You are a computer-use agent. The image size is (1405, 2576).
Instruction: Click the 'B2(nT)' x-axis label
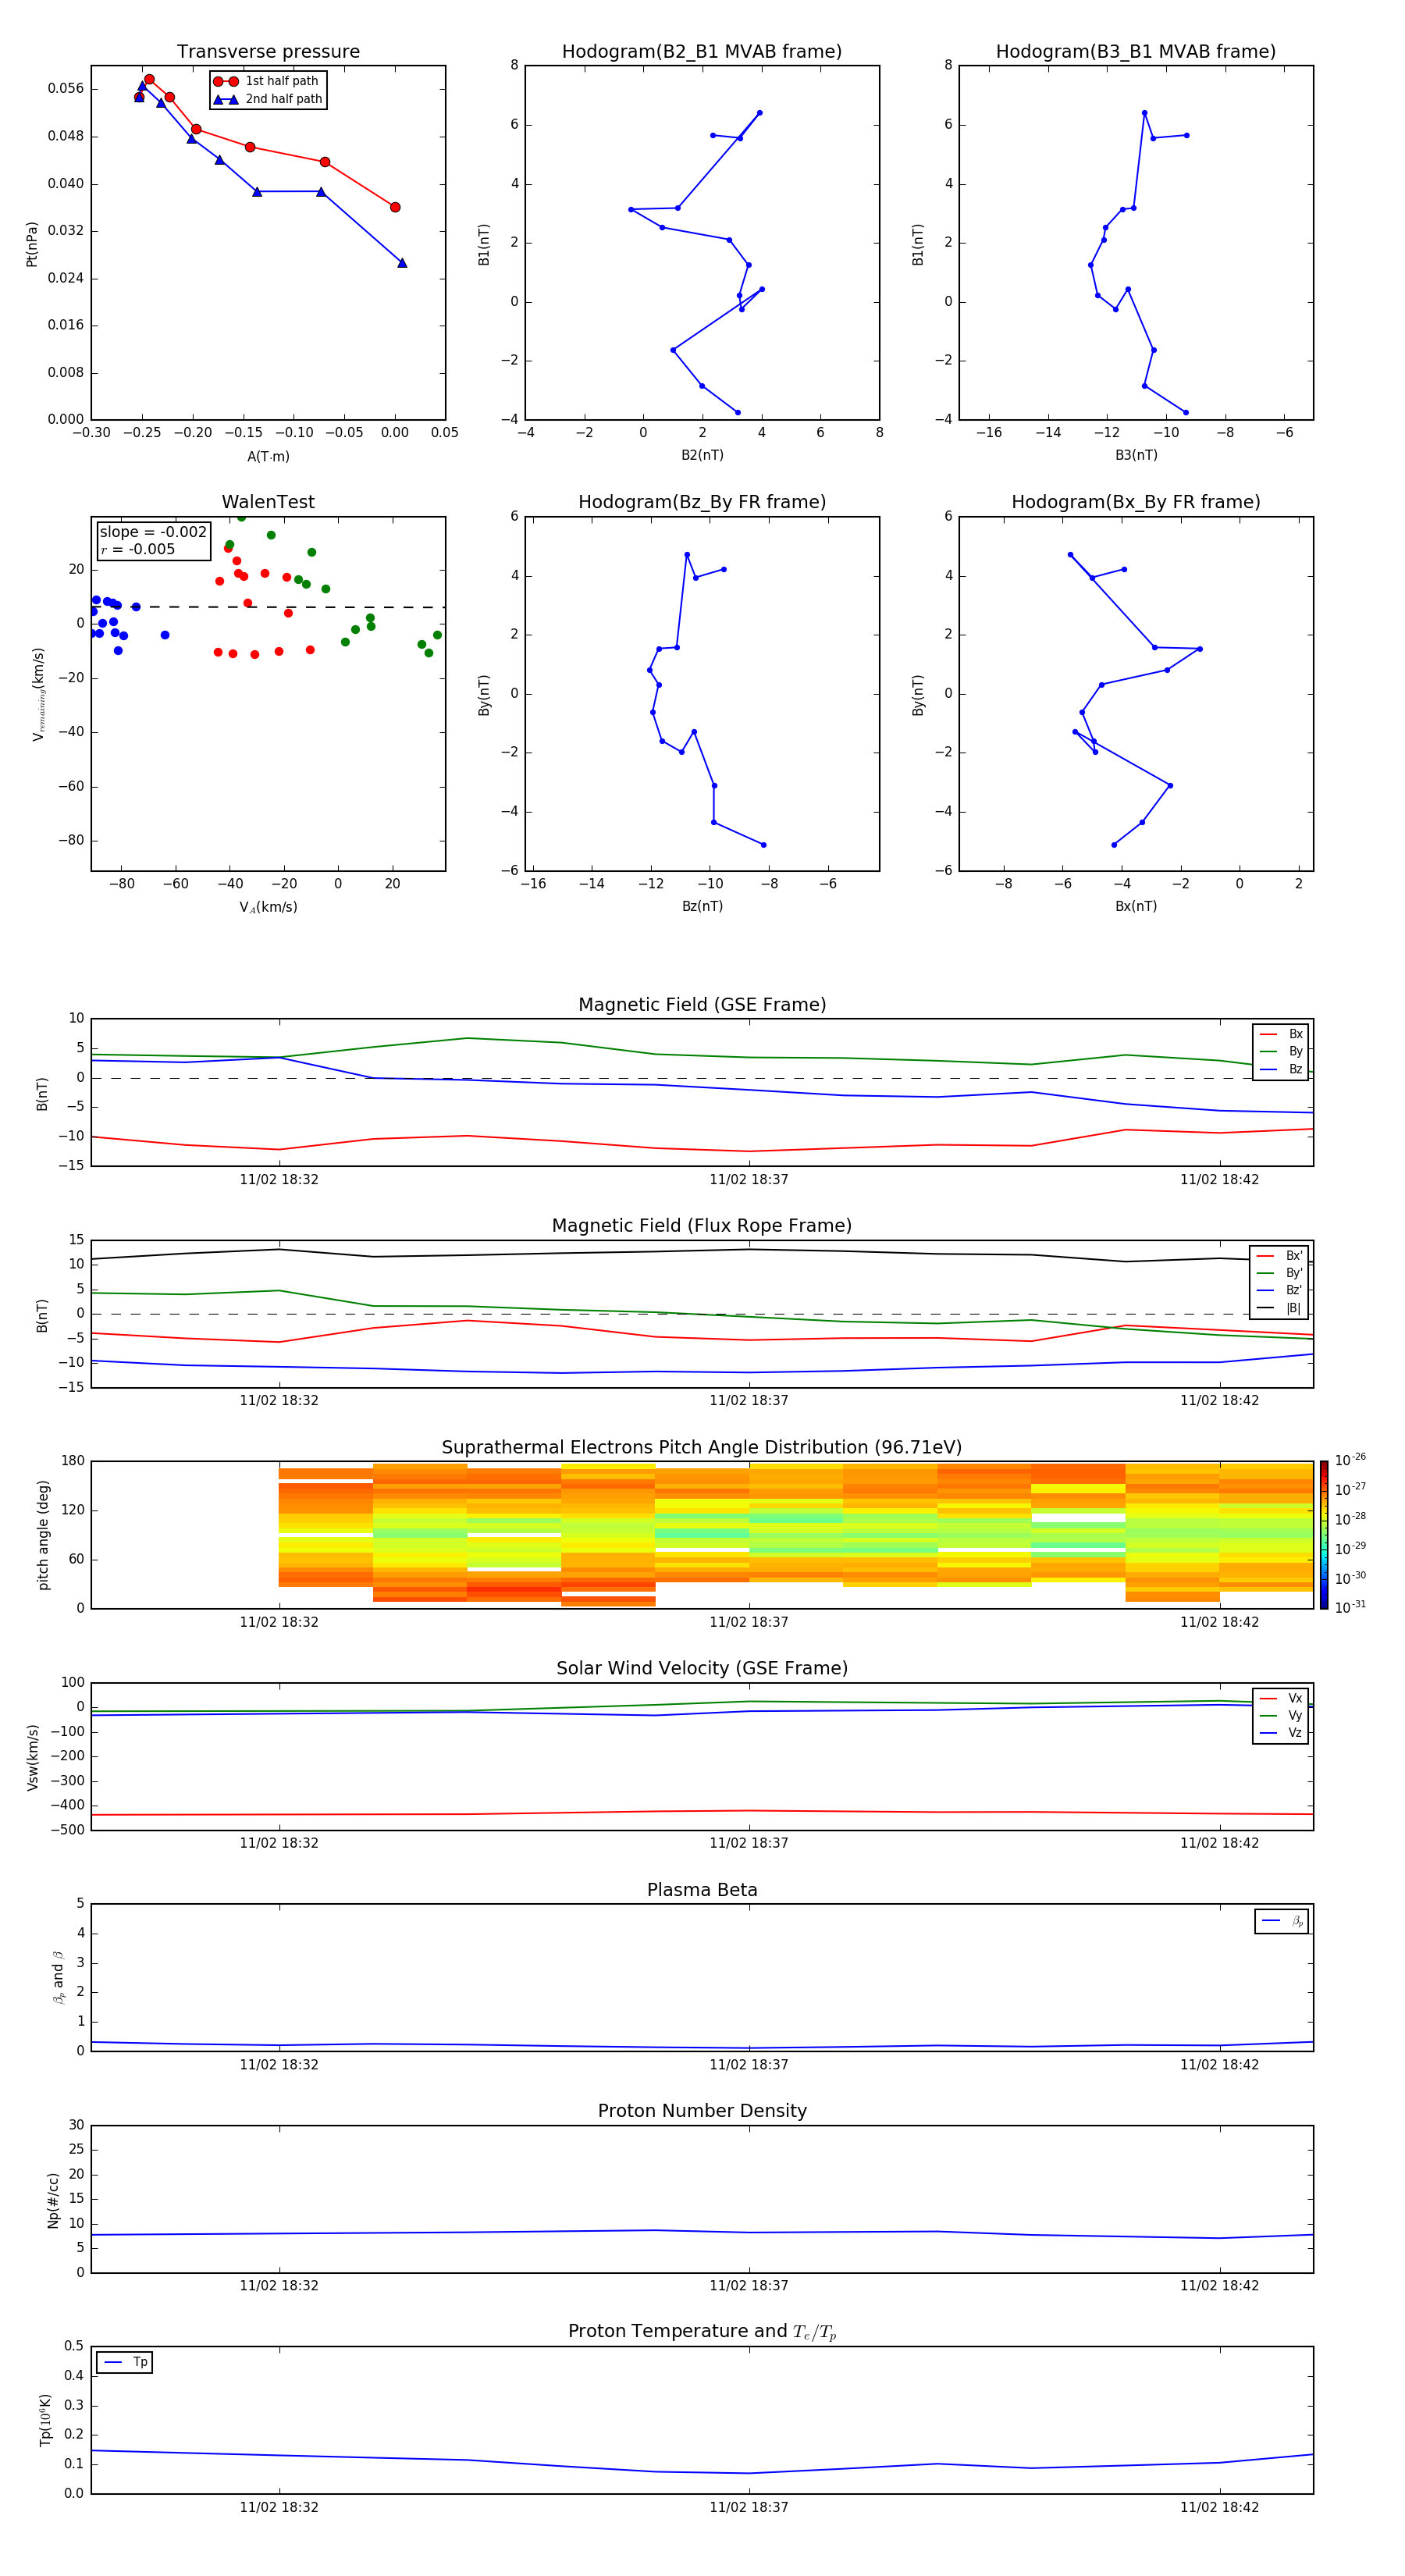click(x=702, y=455)
